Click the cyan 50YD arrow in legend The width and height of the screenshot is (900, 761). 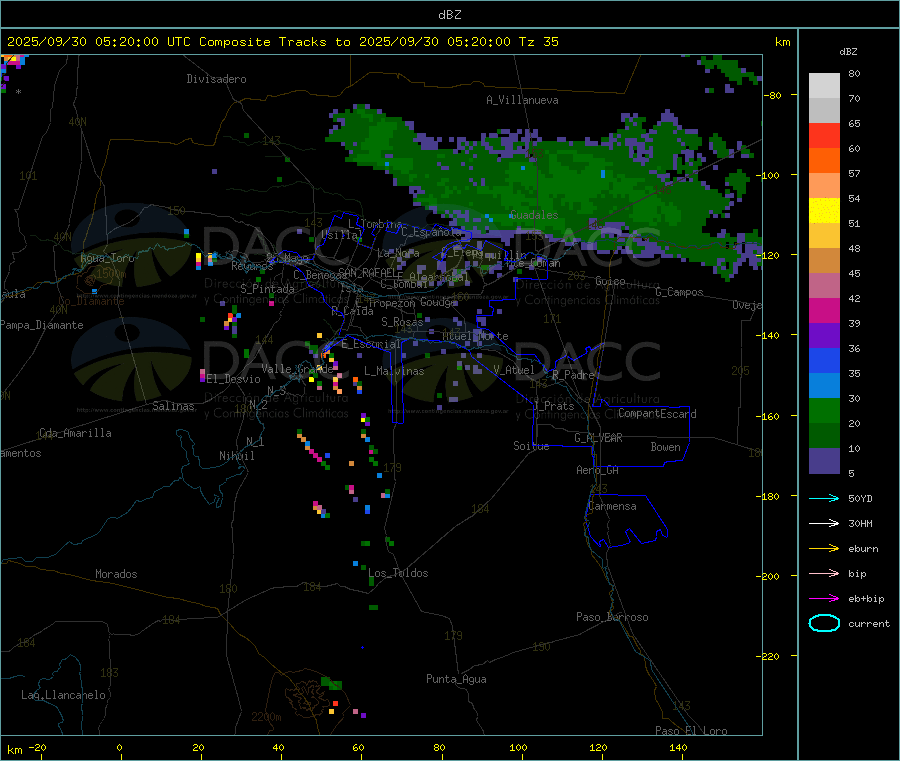(x=824, y=498)
